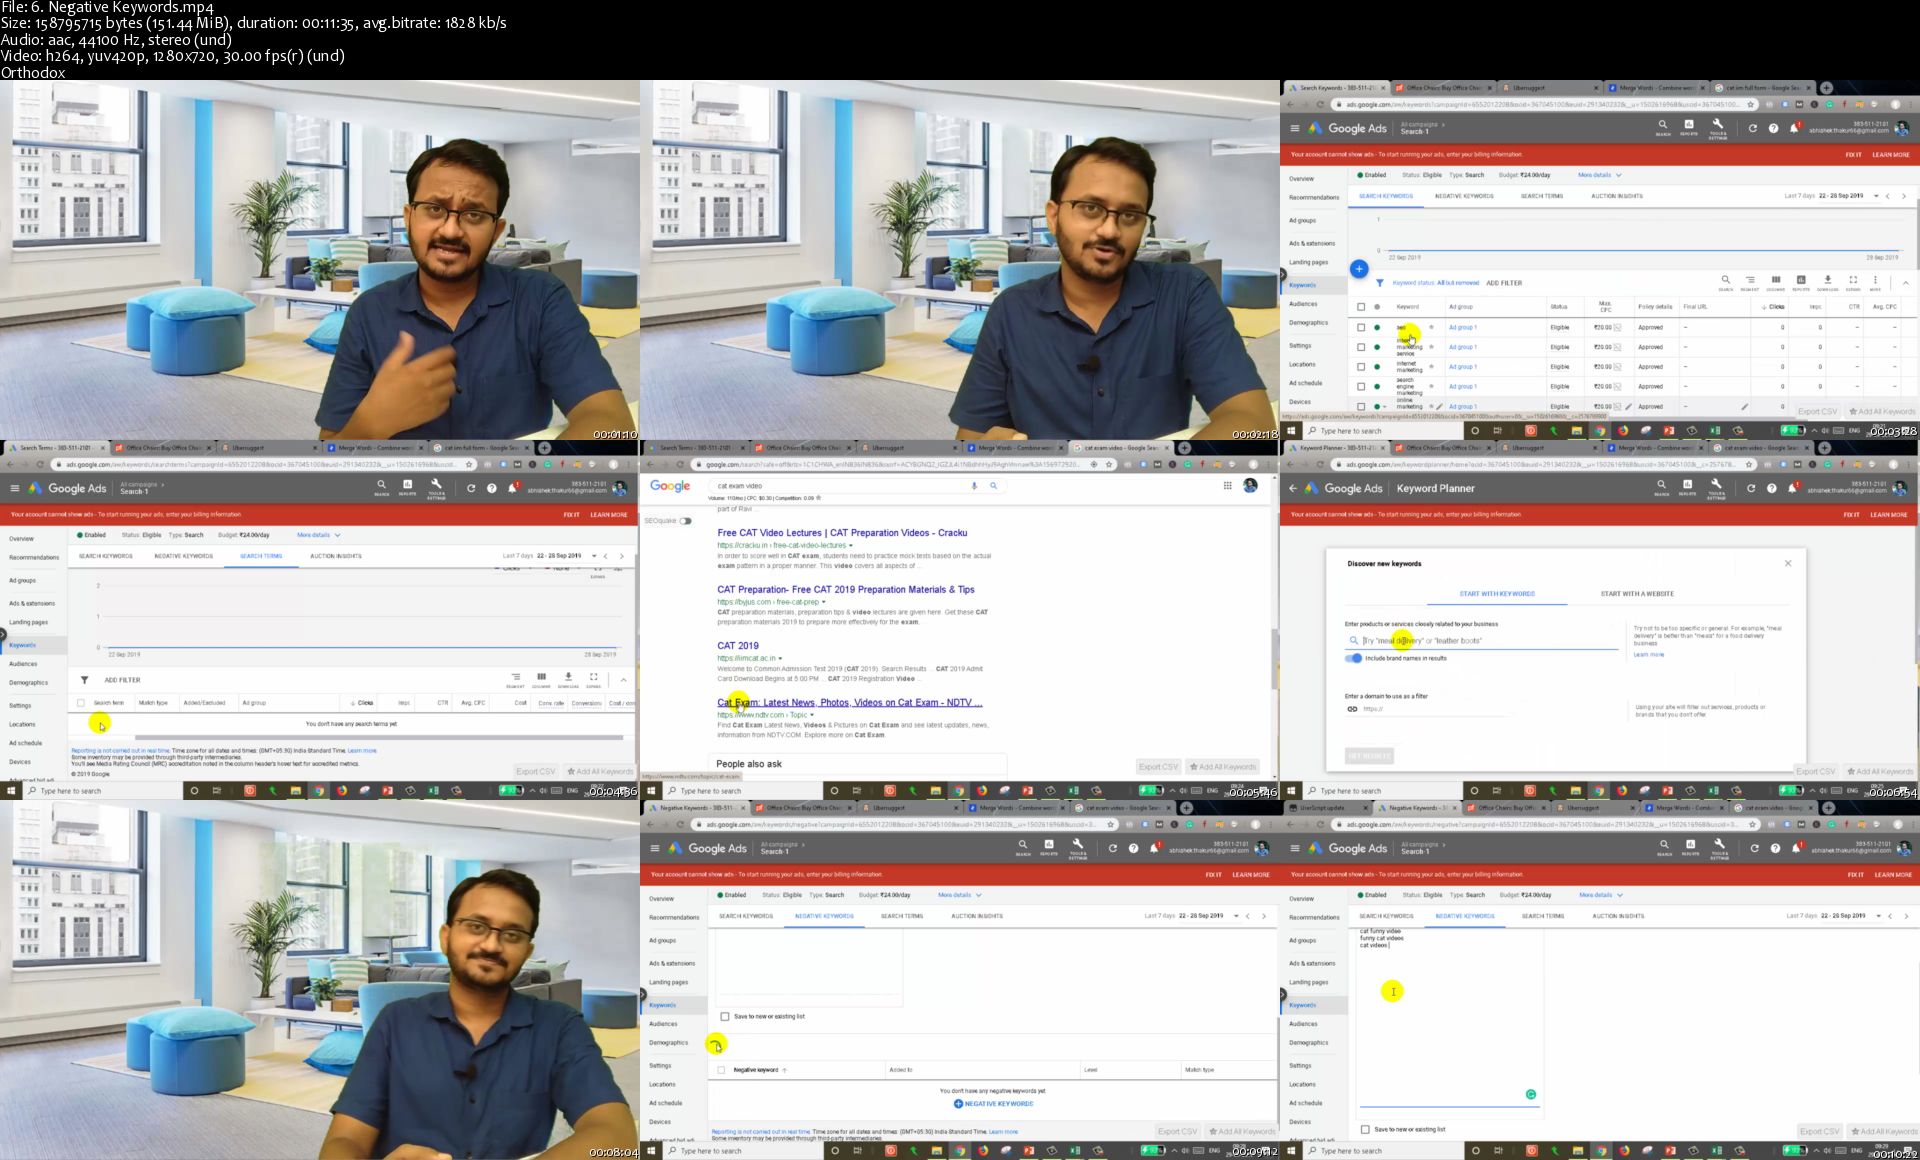Click Download icon in 04:56 Search Terms frame
The image size is (1920, 1160).
[568, 679]
